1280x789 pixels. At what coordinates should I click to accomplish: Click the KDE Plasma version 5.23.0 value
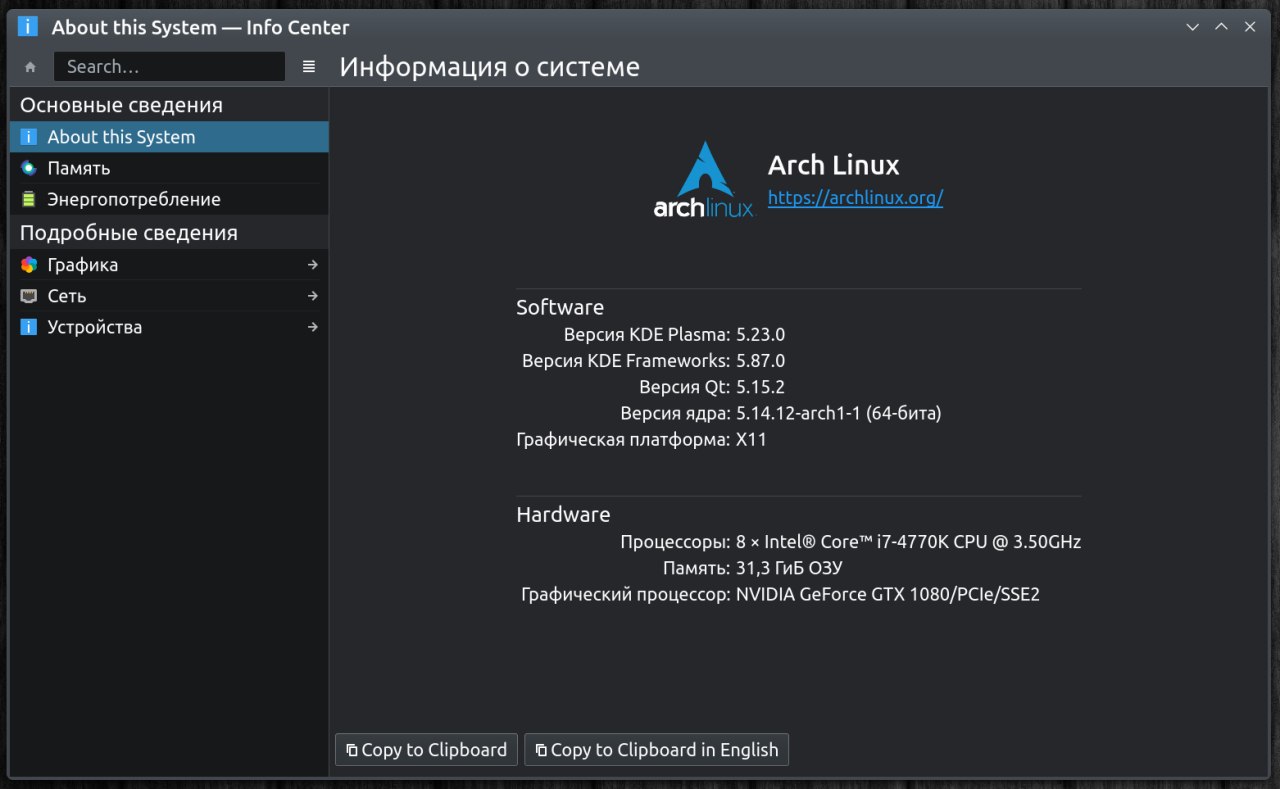[x=760, y=335]
